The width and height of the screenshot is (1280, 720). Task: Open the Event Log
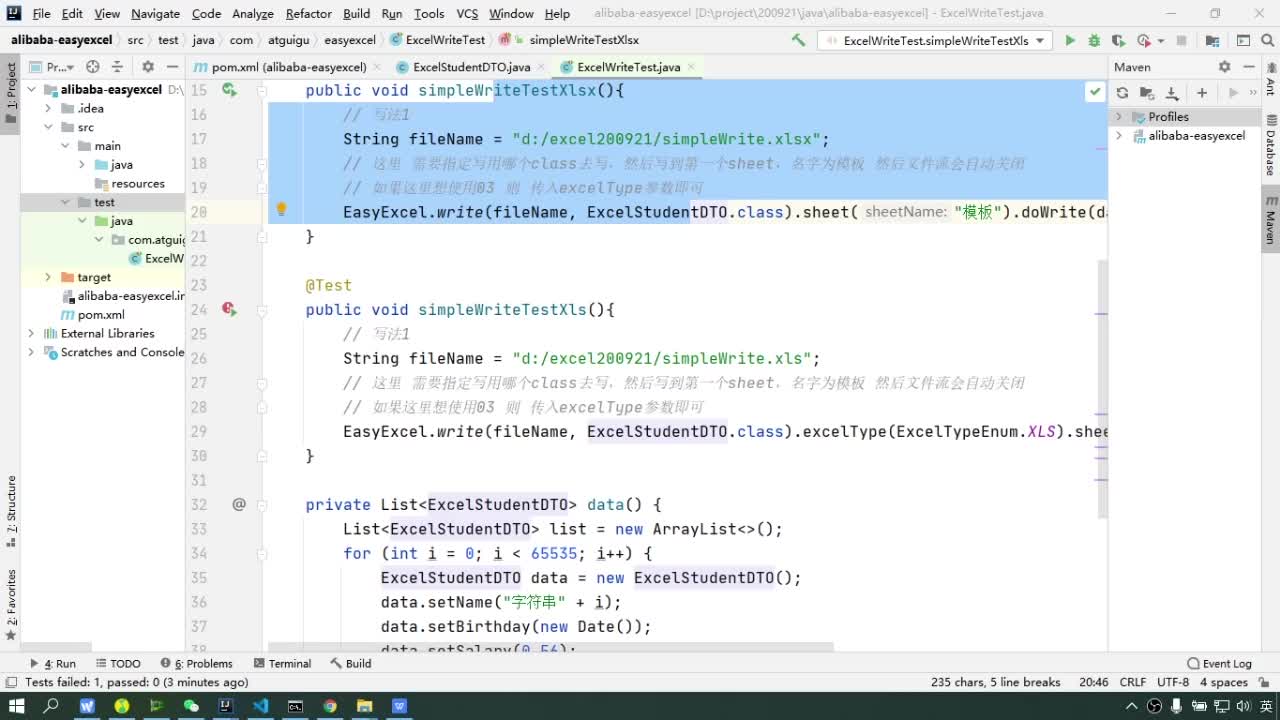[x=1219, y=663]
